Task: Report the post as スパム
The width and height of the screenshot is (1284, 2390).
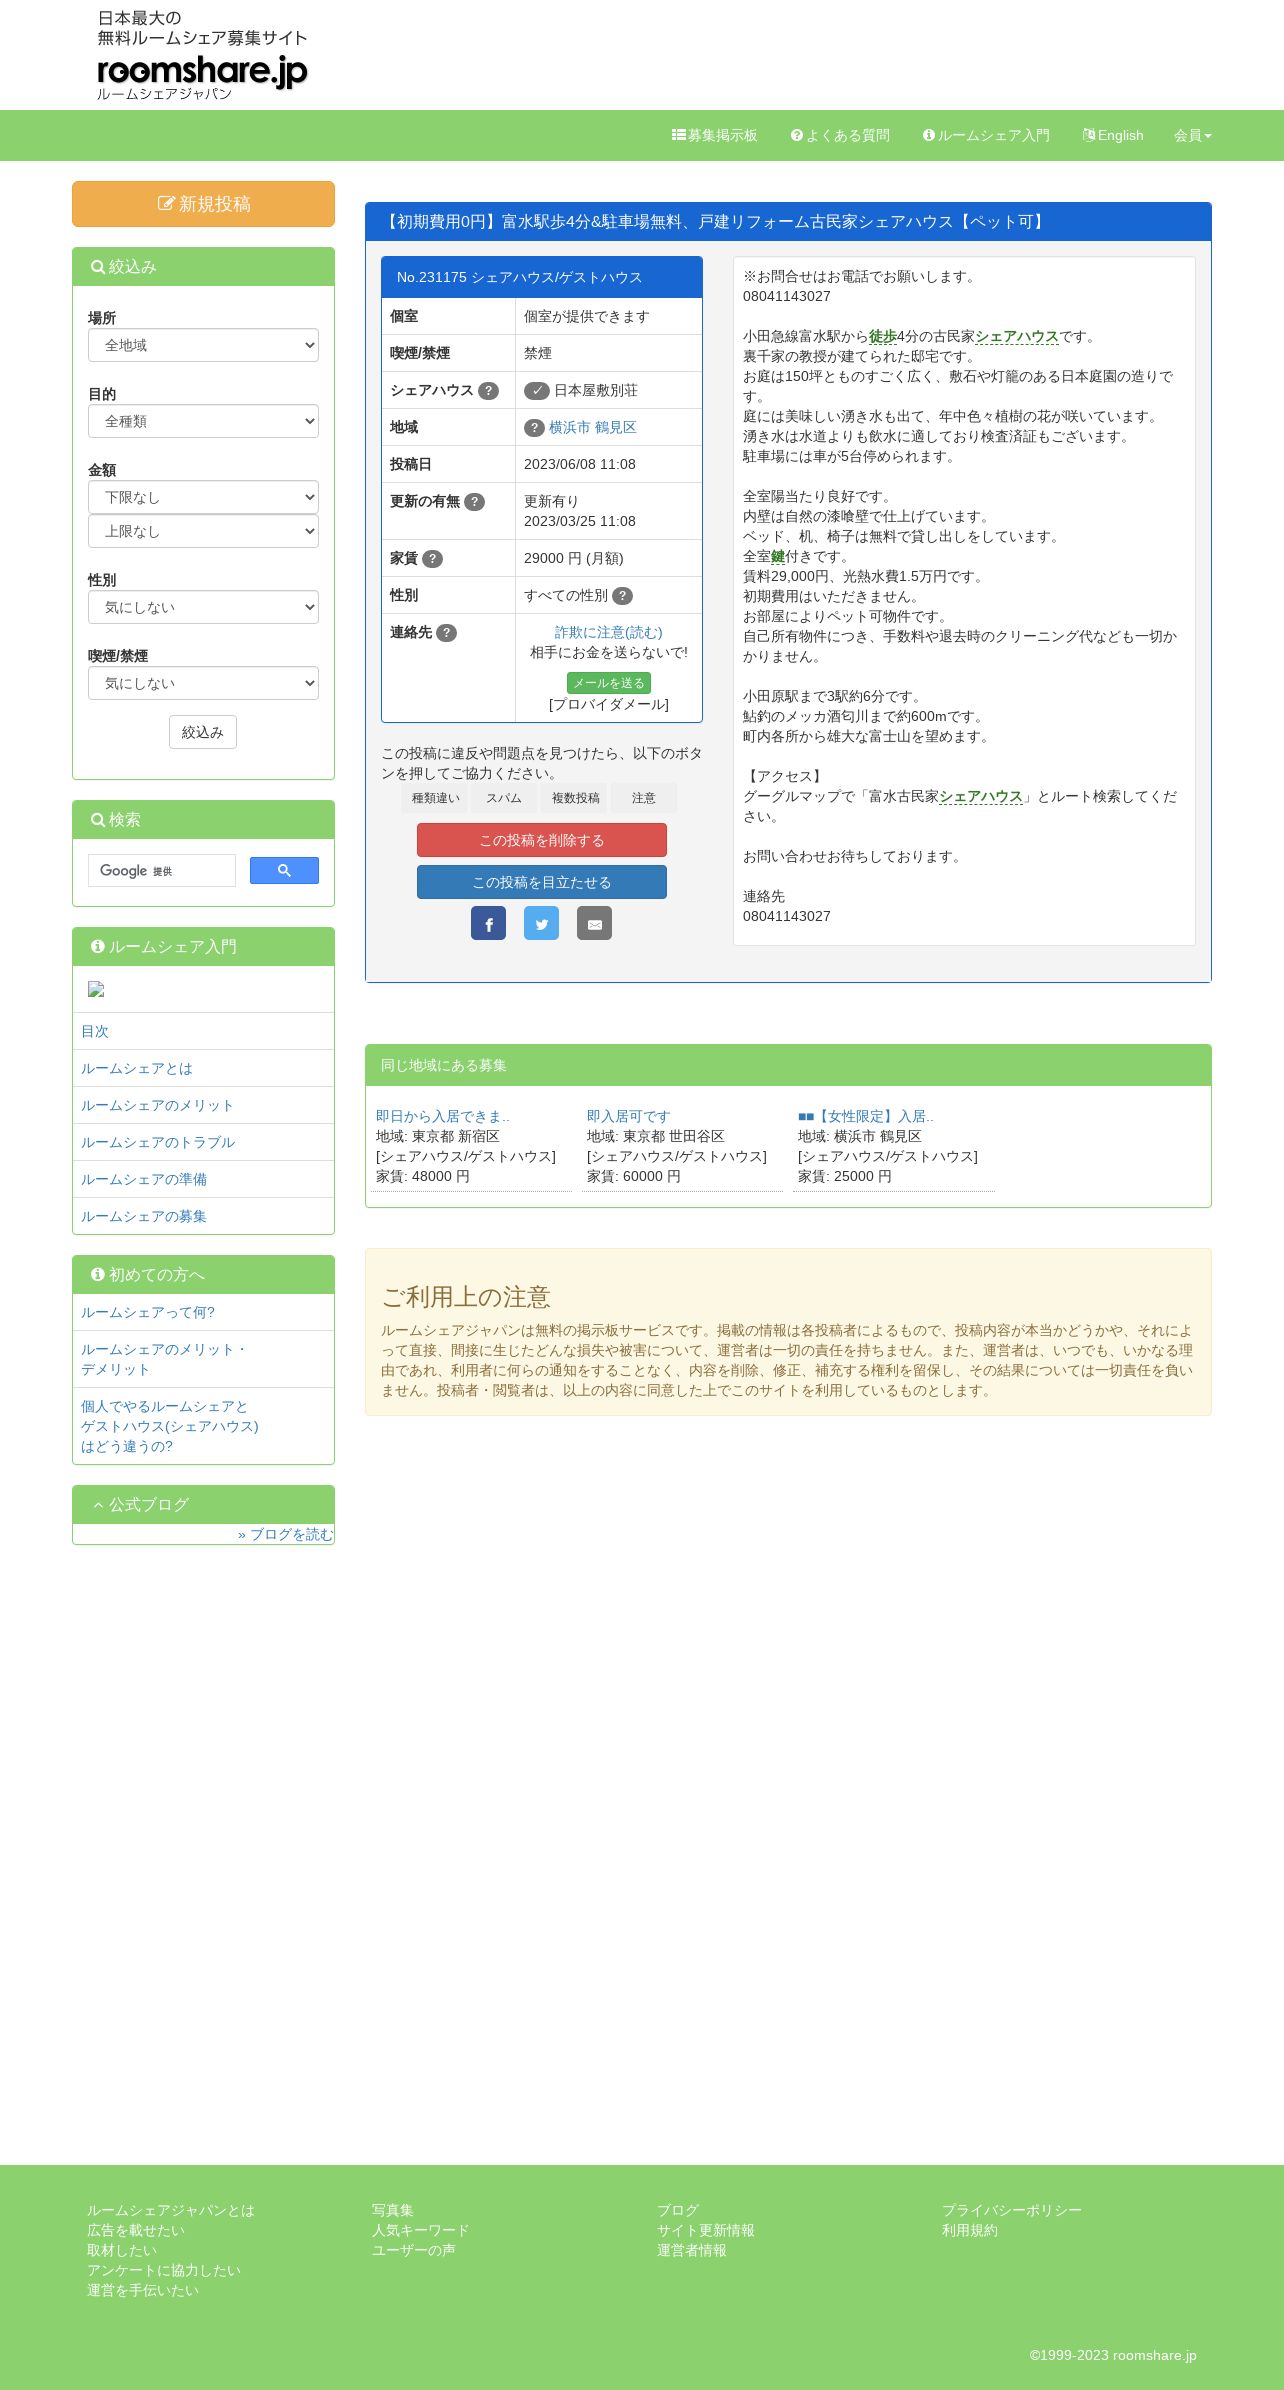Action: tap(504, 798)
